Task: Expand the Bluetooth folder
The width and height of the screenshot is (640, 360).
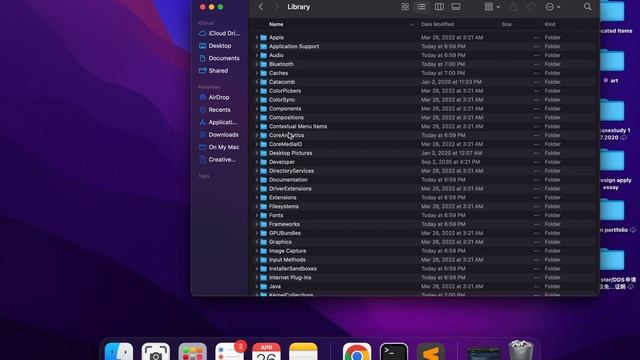Action: pyautogui.click(x=257, y=64)
